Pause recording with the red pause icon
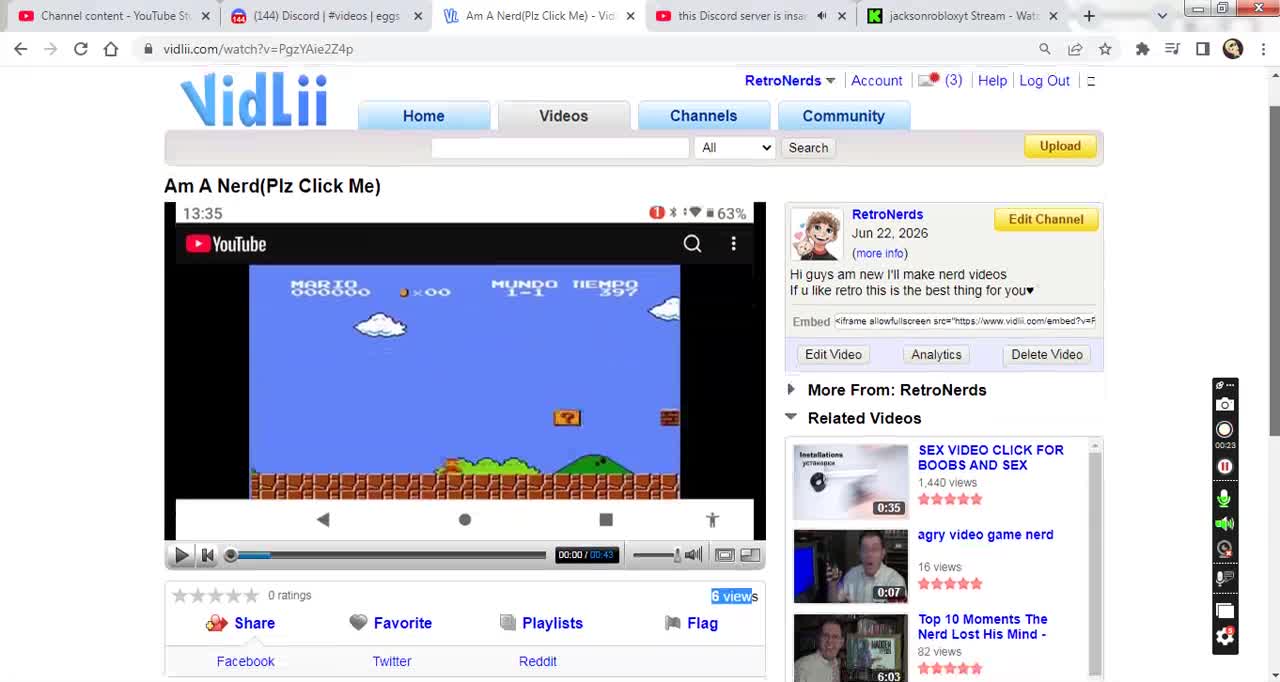 [x=1225, y=467]
